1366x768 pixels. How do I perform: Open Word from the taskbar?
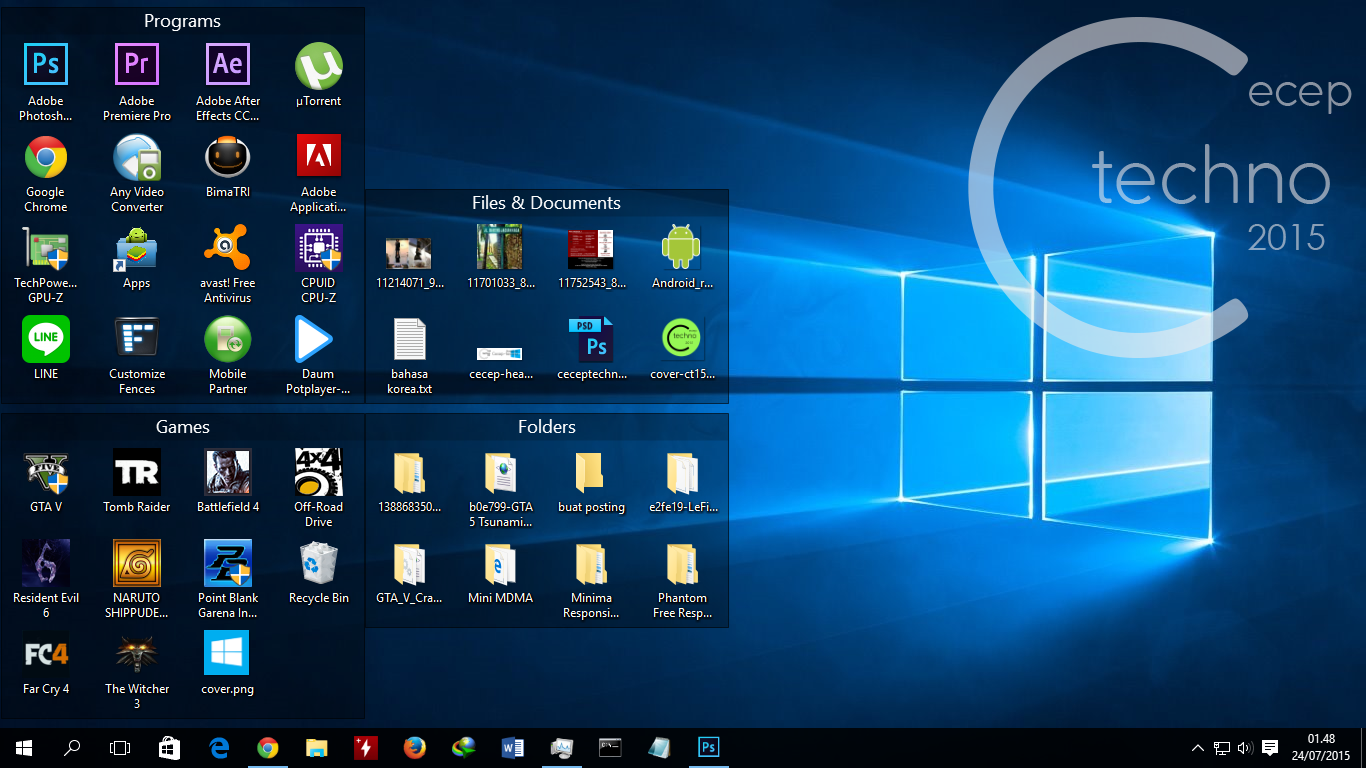coord(512,748)
